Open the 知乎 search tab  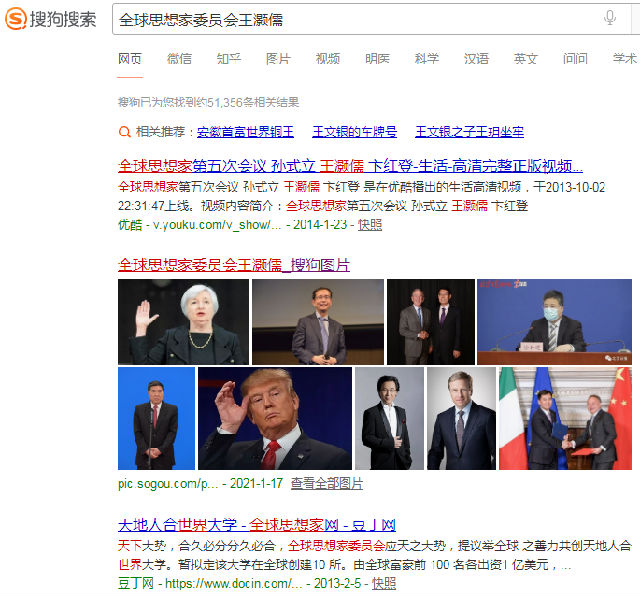(x=229, y=59)
